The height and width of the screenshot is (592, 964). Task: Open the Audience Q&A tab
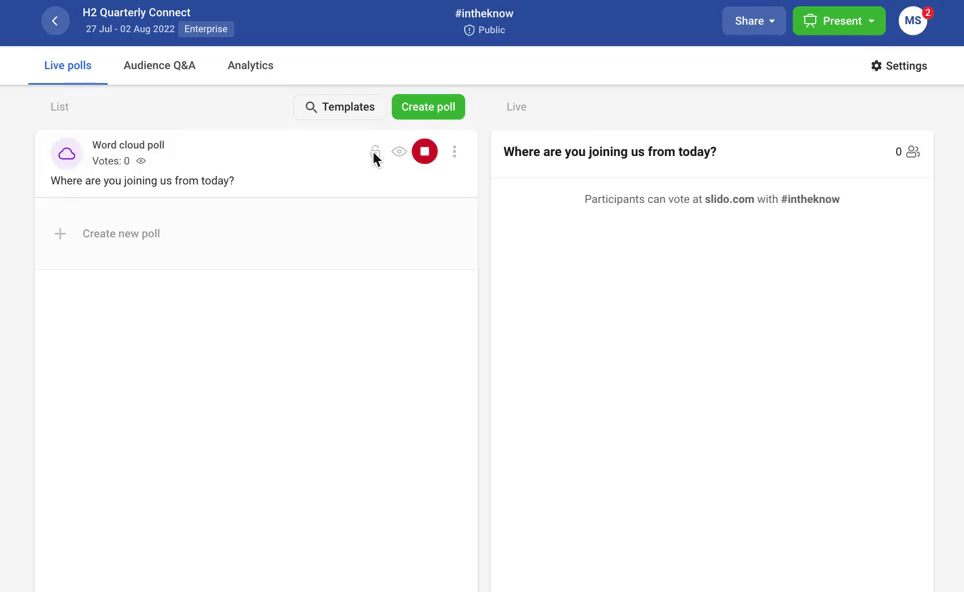tap(159, 65)
